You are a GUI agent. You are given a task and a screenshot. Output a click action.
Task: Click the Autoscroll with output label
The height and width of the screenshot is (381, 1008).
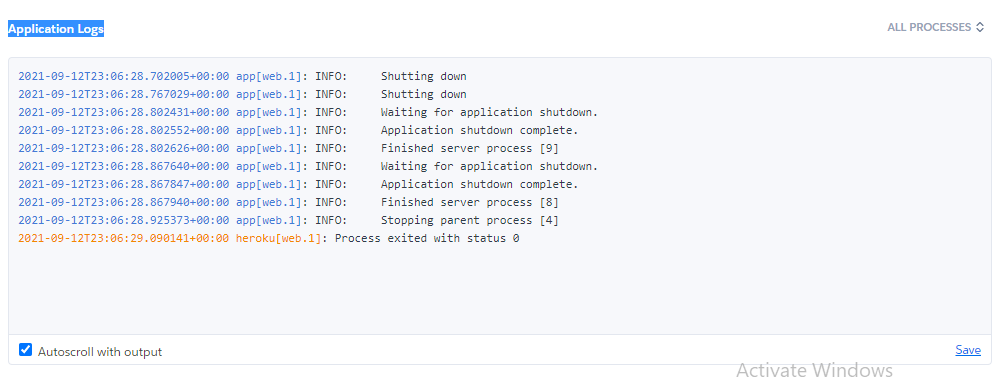pyautogui.click(x=100, y=351)
